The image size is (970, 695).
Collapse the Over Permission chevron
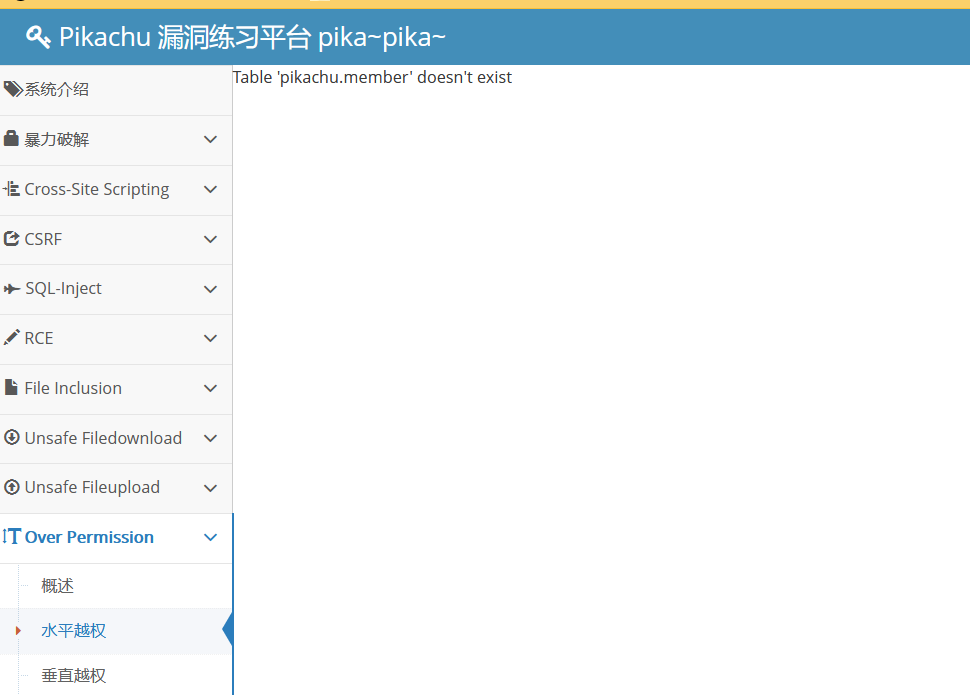tap(210, 538)
